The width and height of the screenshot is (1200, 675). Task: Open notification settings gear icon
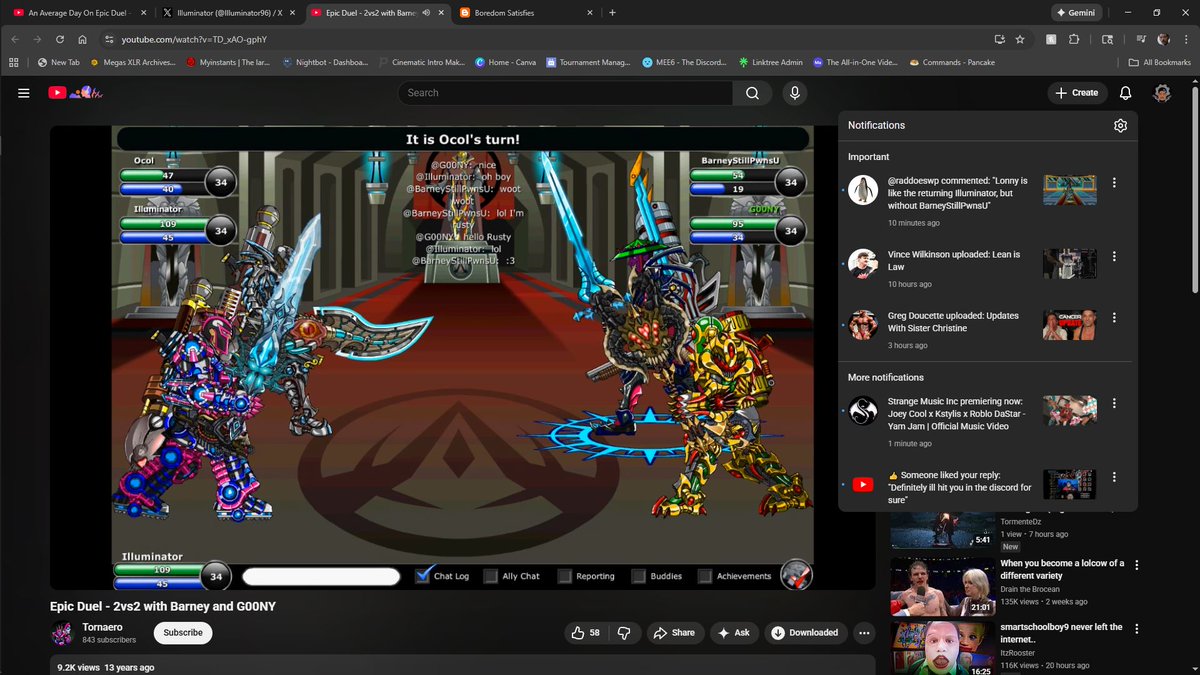point(1120,125)
